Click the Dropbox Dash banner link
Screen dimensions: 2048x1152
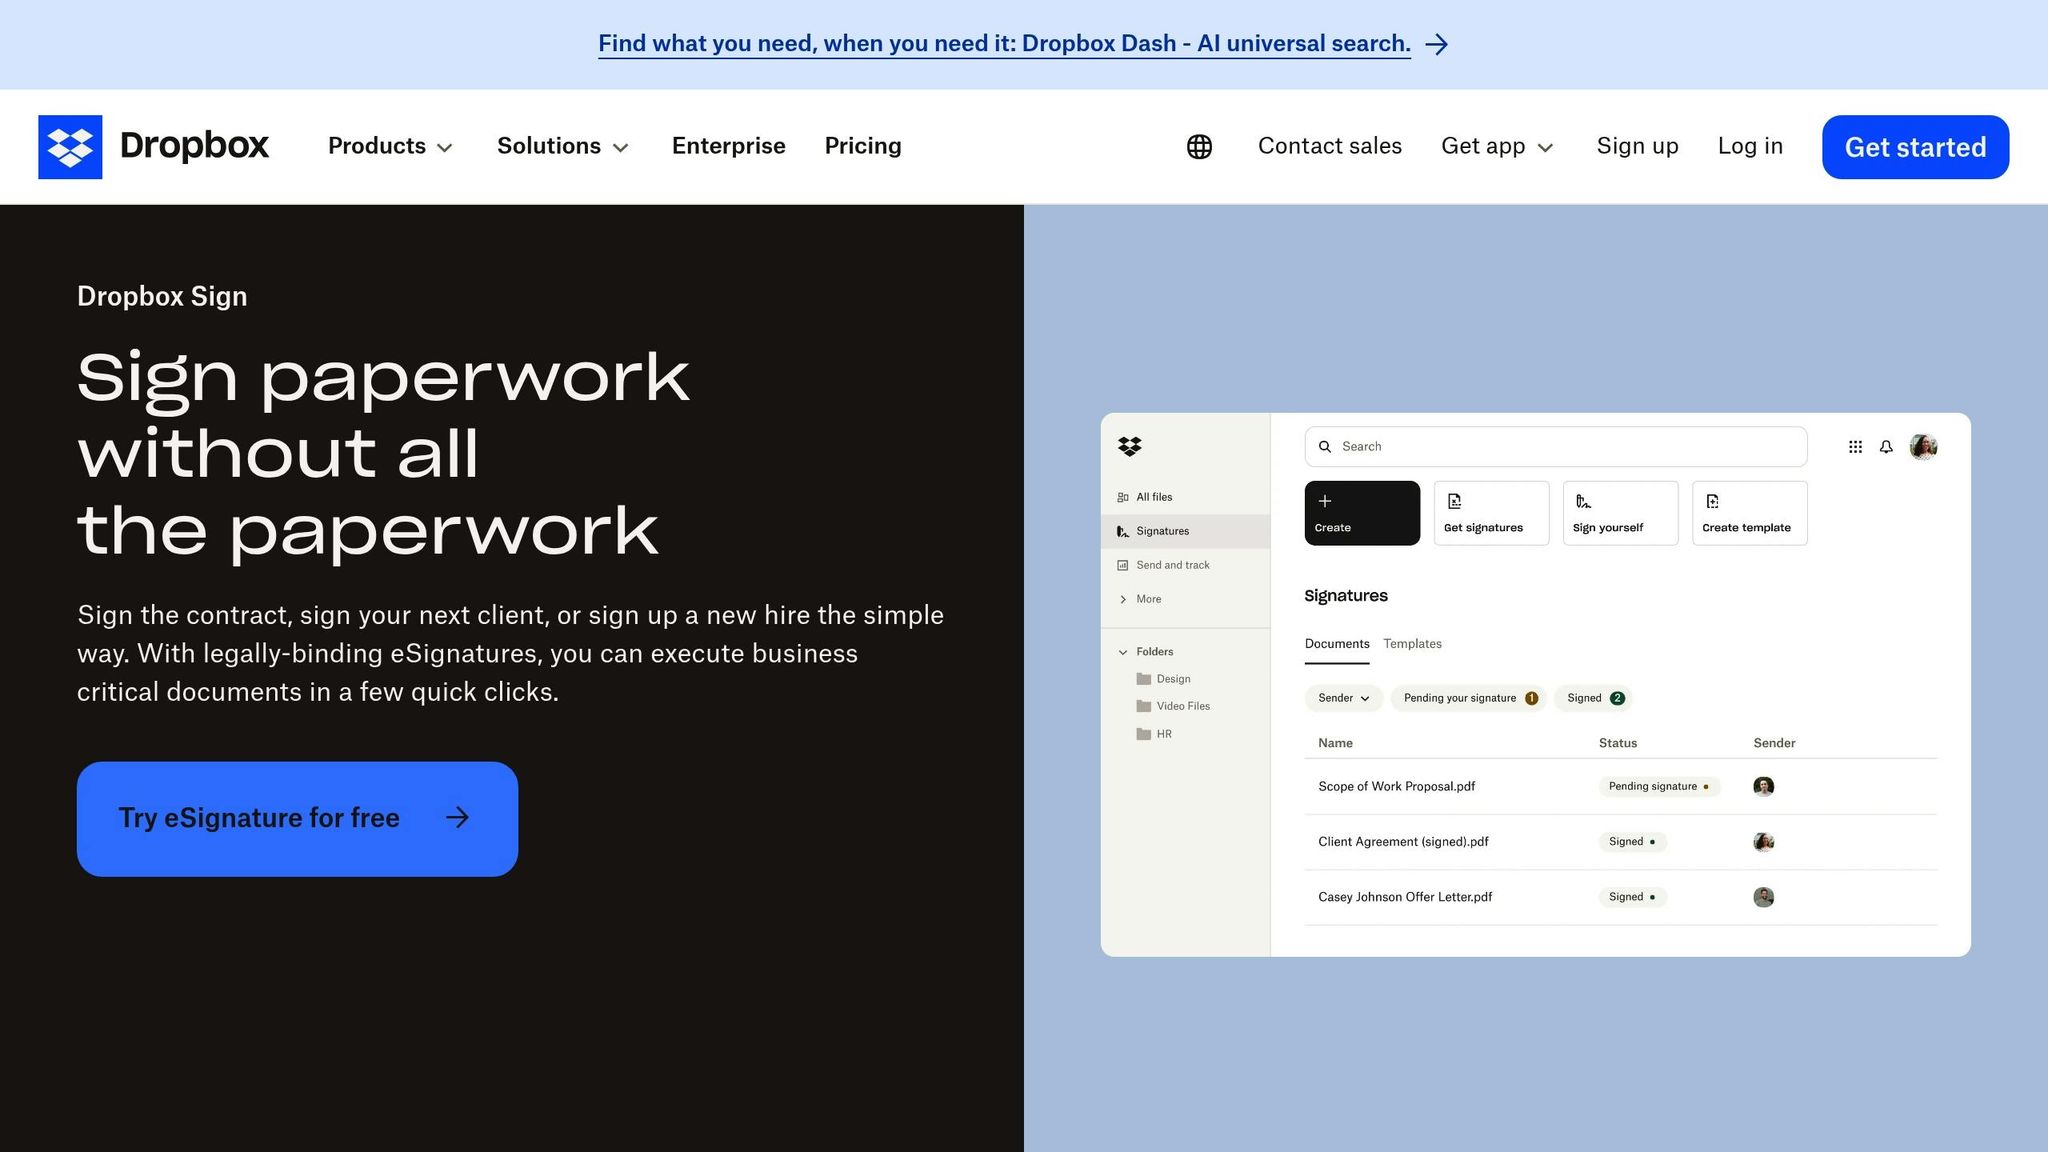pyautogui.click(x=1004, y=44)
